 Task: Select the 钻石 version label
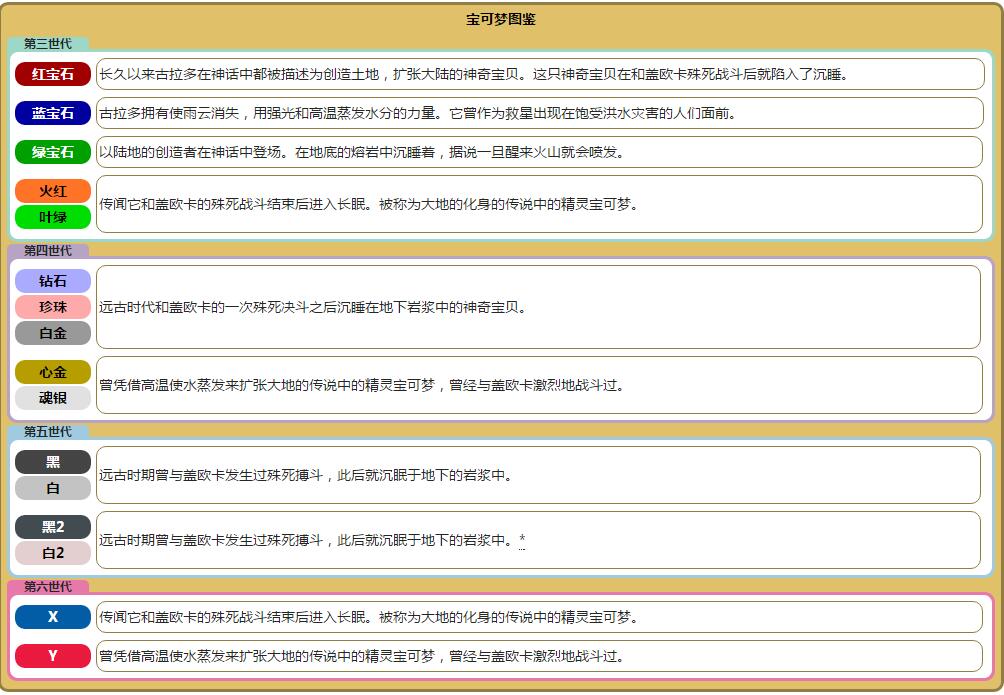click(x=53, y=281)
